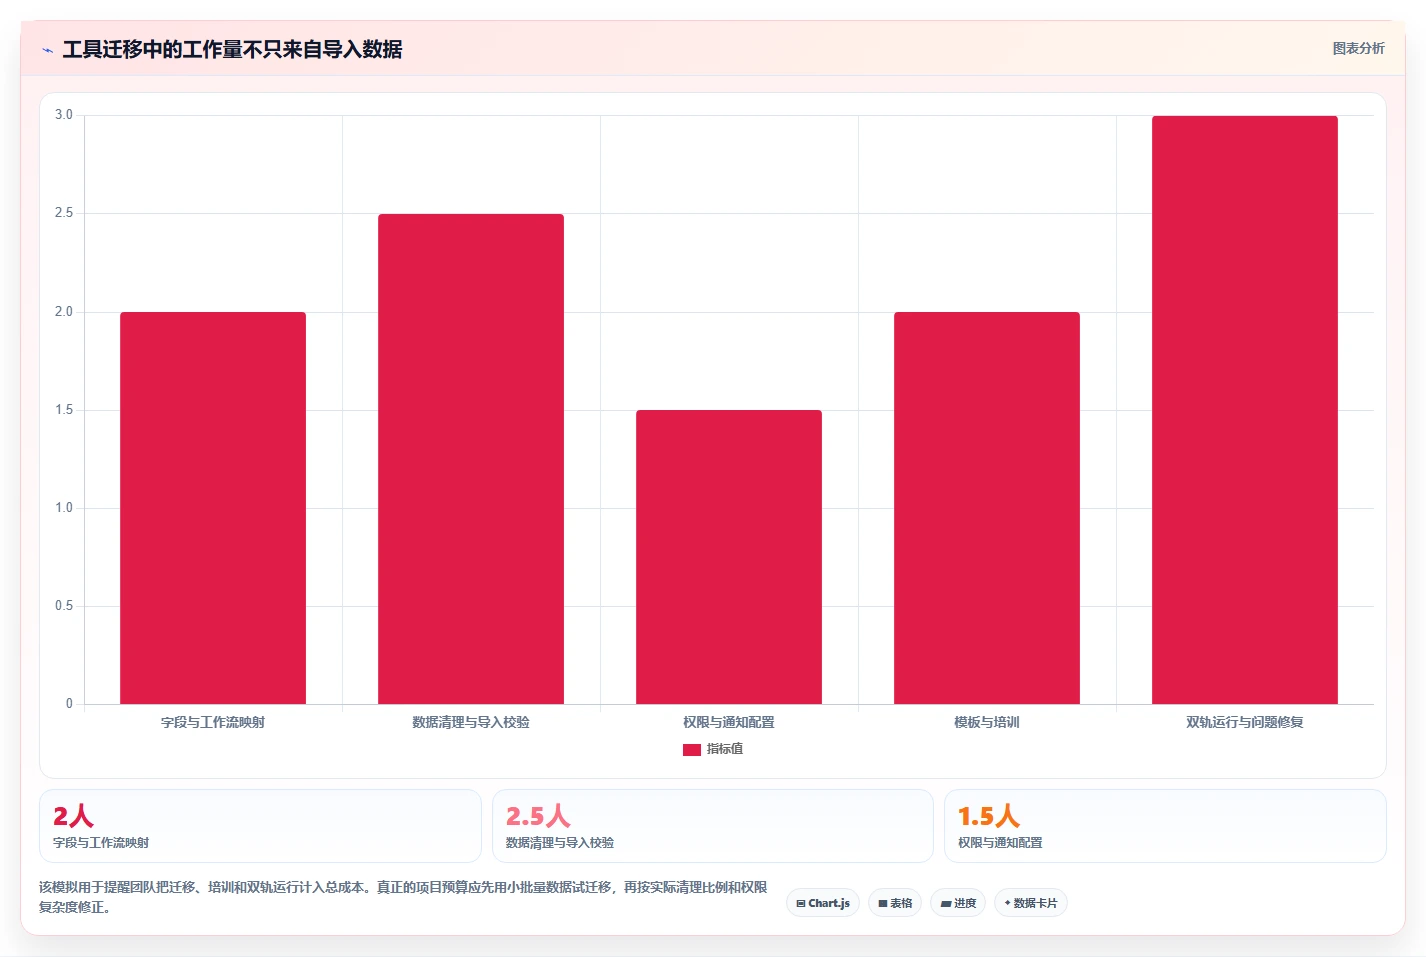Click the 数据卡片 tag
The image size is (1426, 957).
tap(1031, 903)
